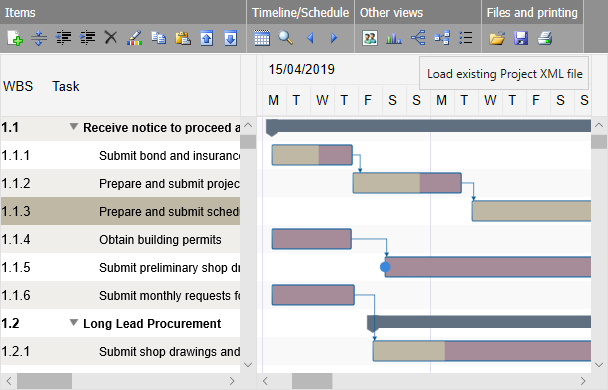608x390 pixels.
Task: Move the selected item down
Action: [231, 38]
